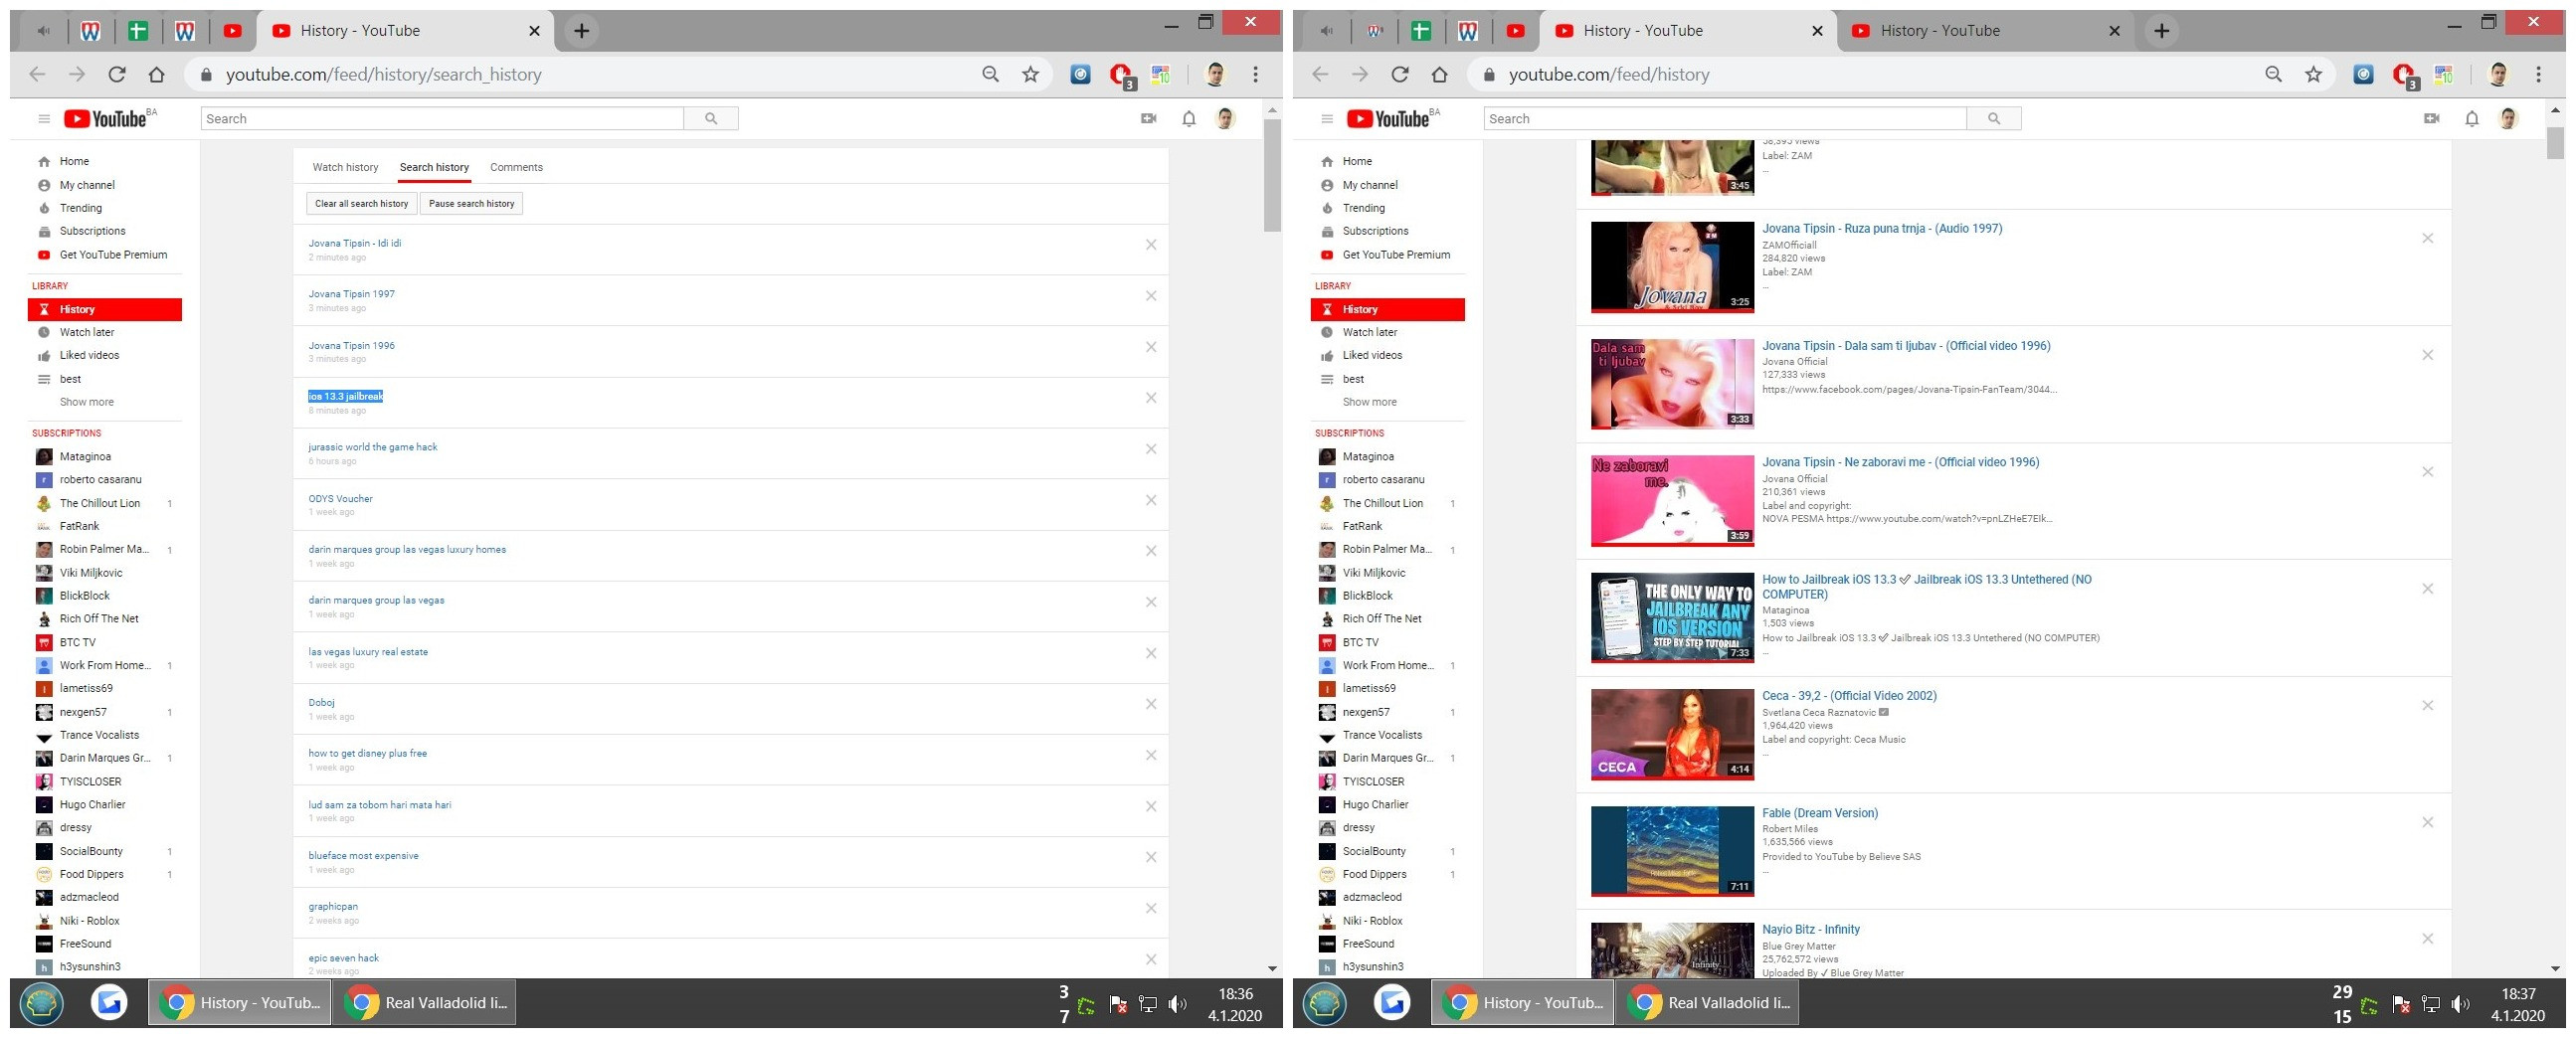This screenshot has width=2576, height=1038.
Task: Remove 'Jovana Tipsin - Idi idi' search entry
Action: [x=1151, y=244]
